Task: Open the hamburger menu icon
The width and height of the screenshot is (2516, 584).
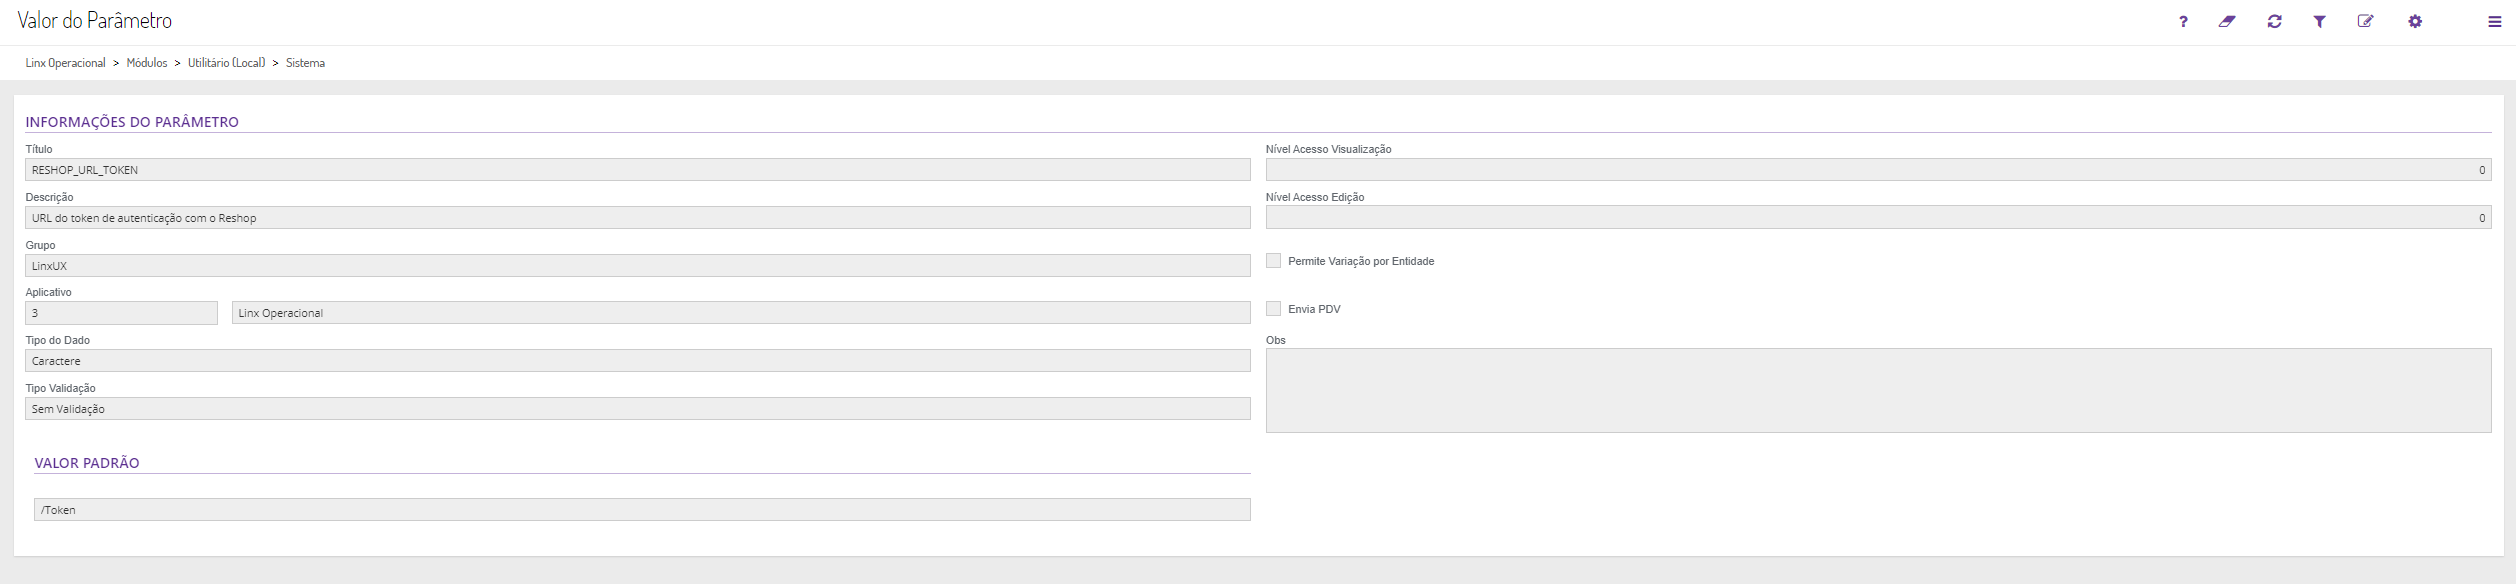Action: pos(2494,22)
